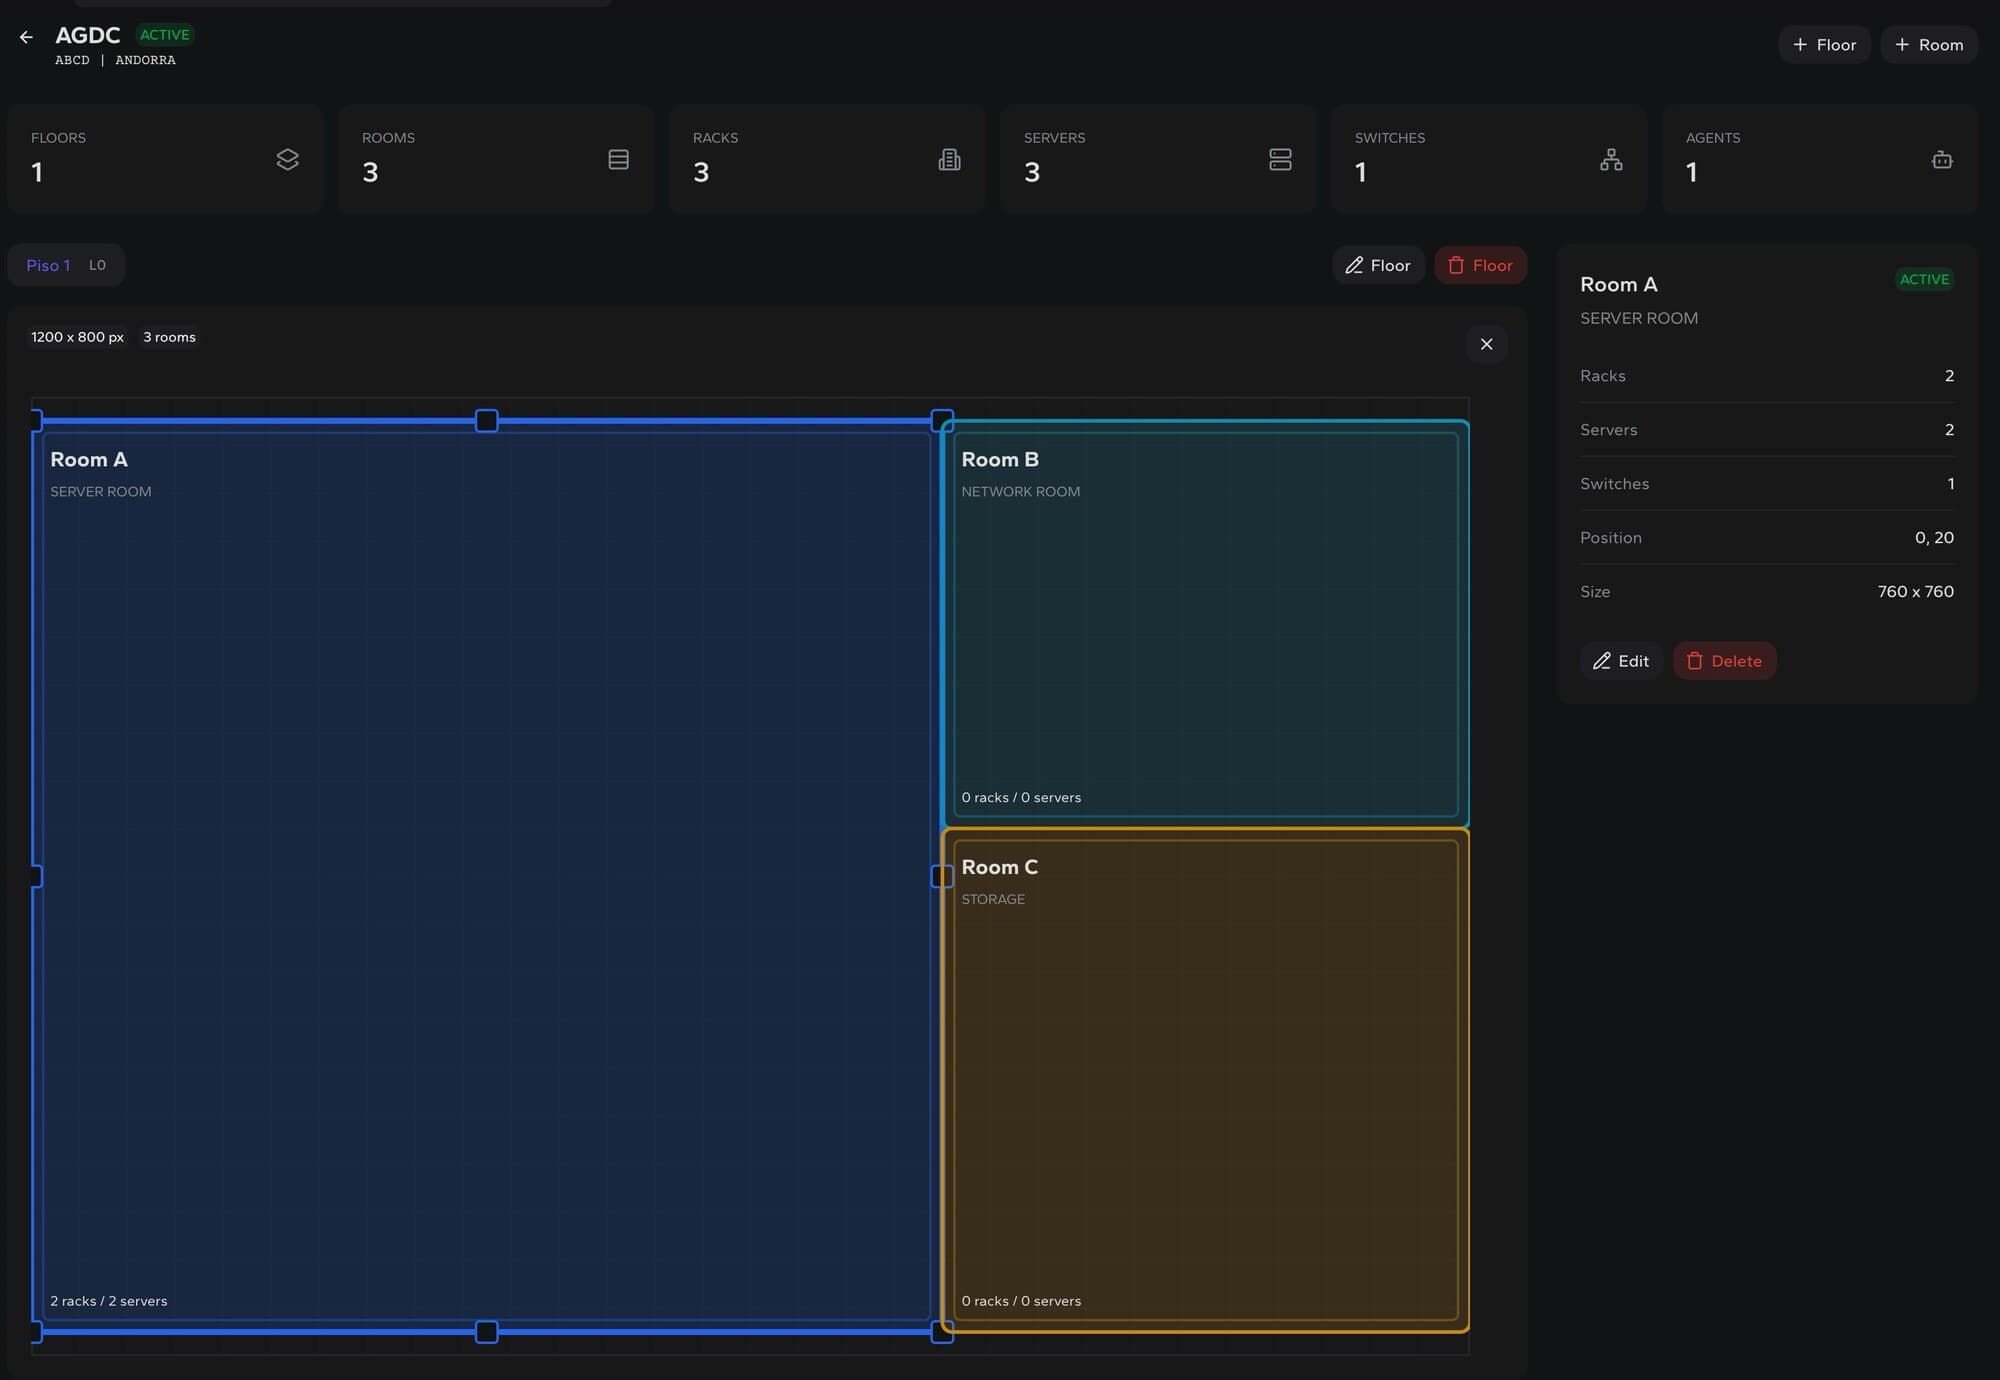Open the FLOORS stat card
Screen dimensions: 2000x1380
coord(165,158)
